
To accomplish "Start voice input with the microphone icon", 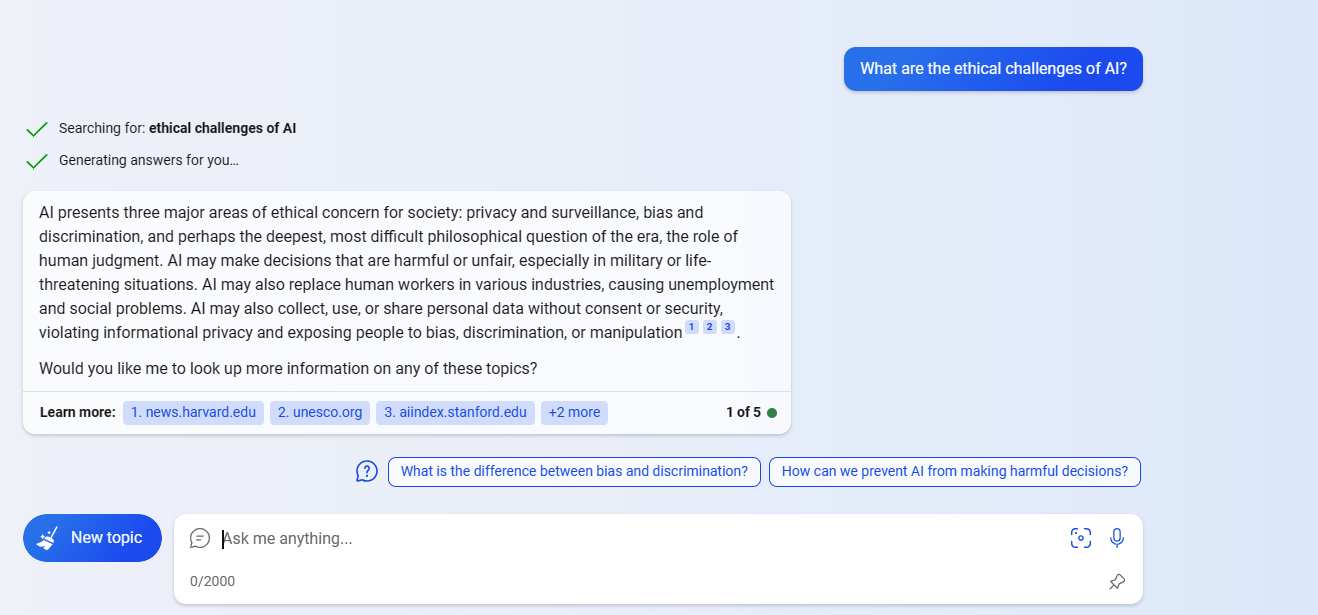I will (1117, 537).
